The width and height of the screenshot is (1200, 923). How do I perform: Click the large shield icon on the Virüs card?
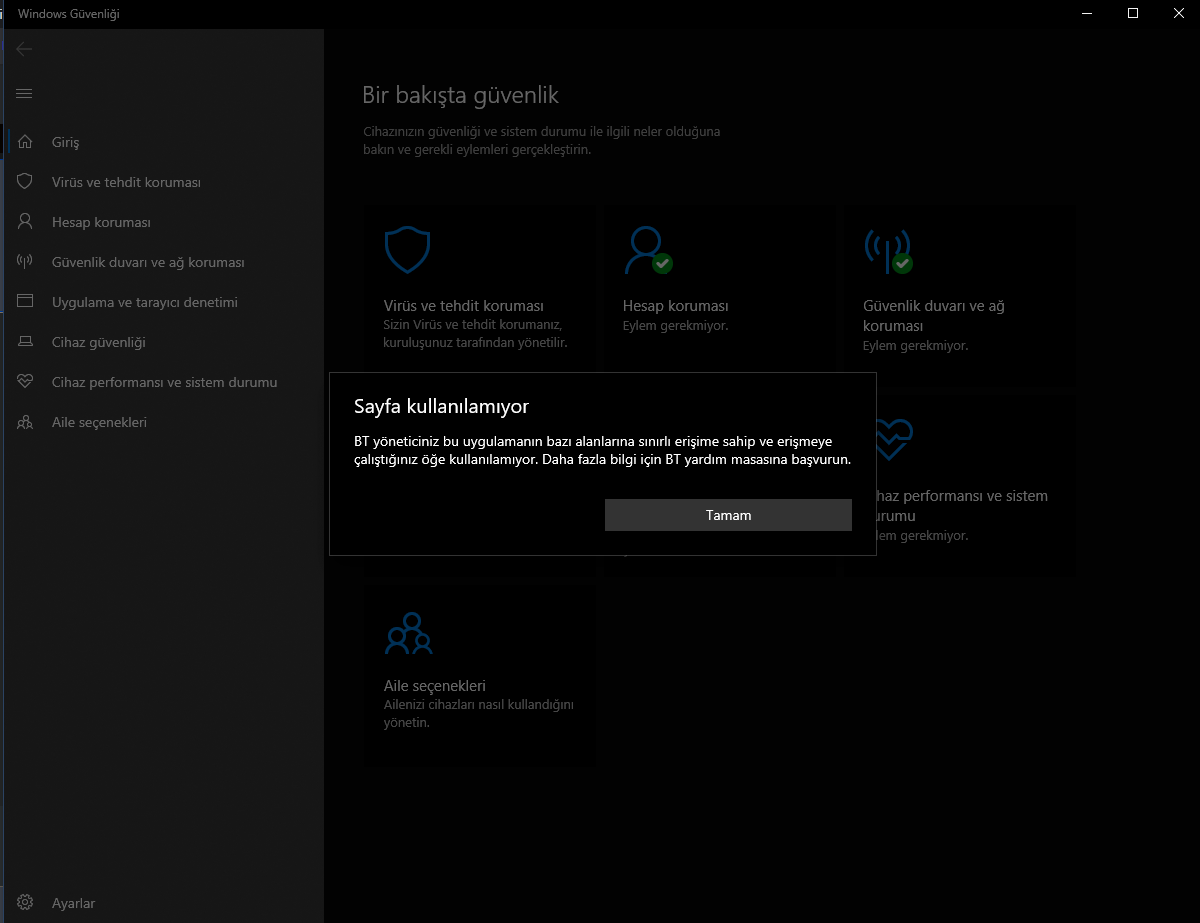408,250
